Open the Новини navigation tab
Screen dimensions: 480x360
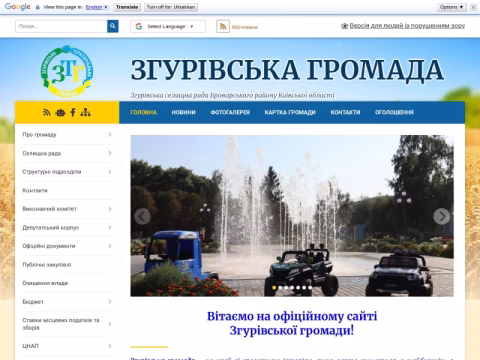pyautogui.click(x=184, y=112)
